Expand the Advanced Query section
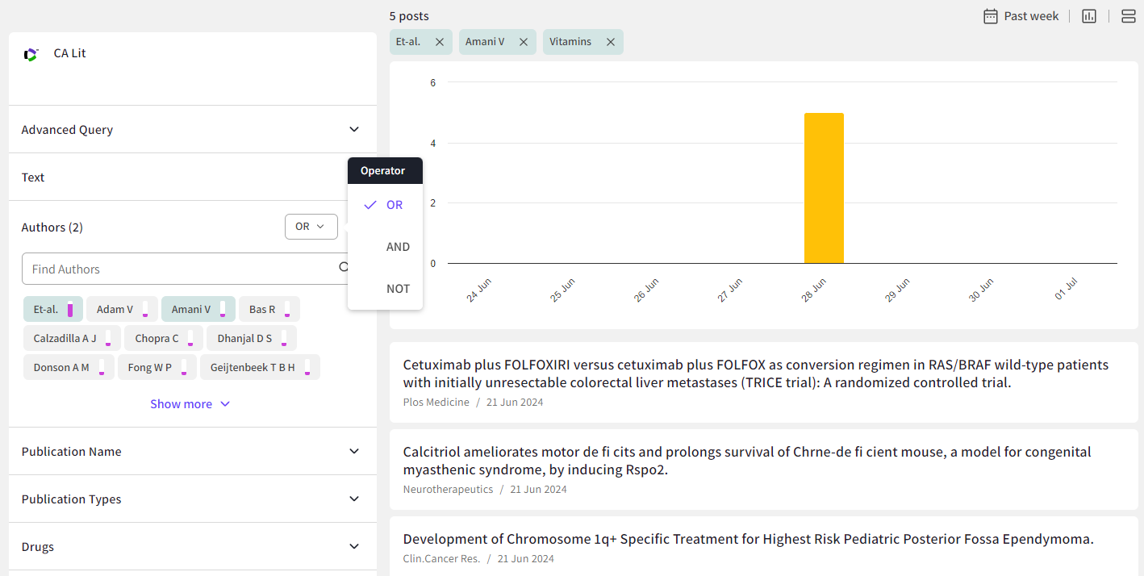1144x576 pixels. (x=354, y=130)
